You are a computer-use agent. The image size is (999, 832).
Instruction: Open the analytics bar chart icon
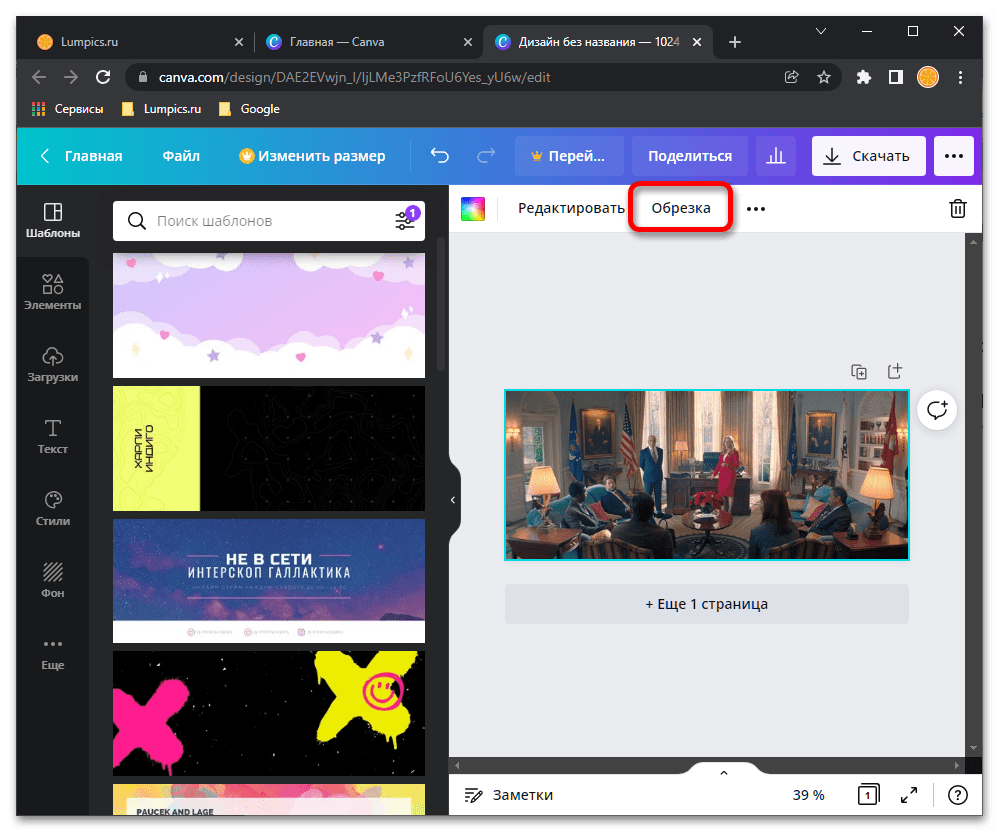[775, 156]
